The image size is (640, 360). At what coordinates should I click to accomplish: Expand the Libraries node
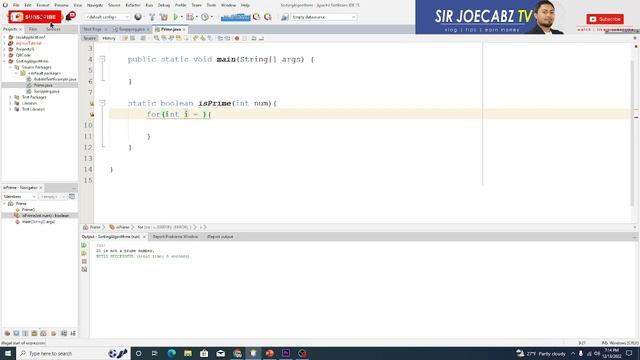pyautogui.click(x=11, y=104)
